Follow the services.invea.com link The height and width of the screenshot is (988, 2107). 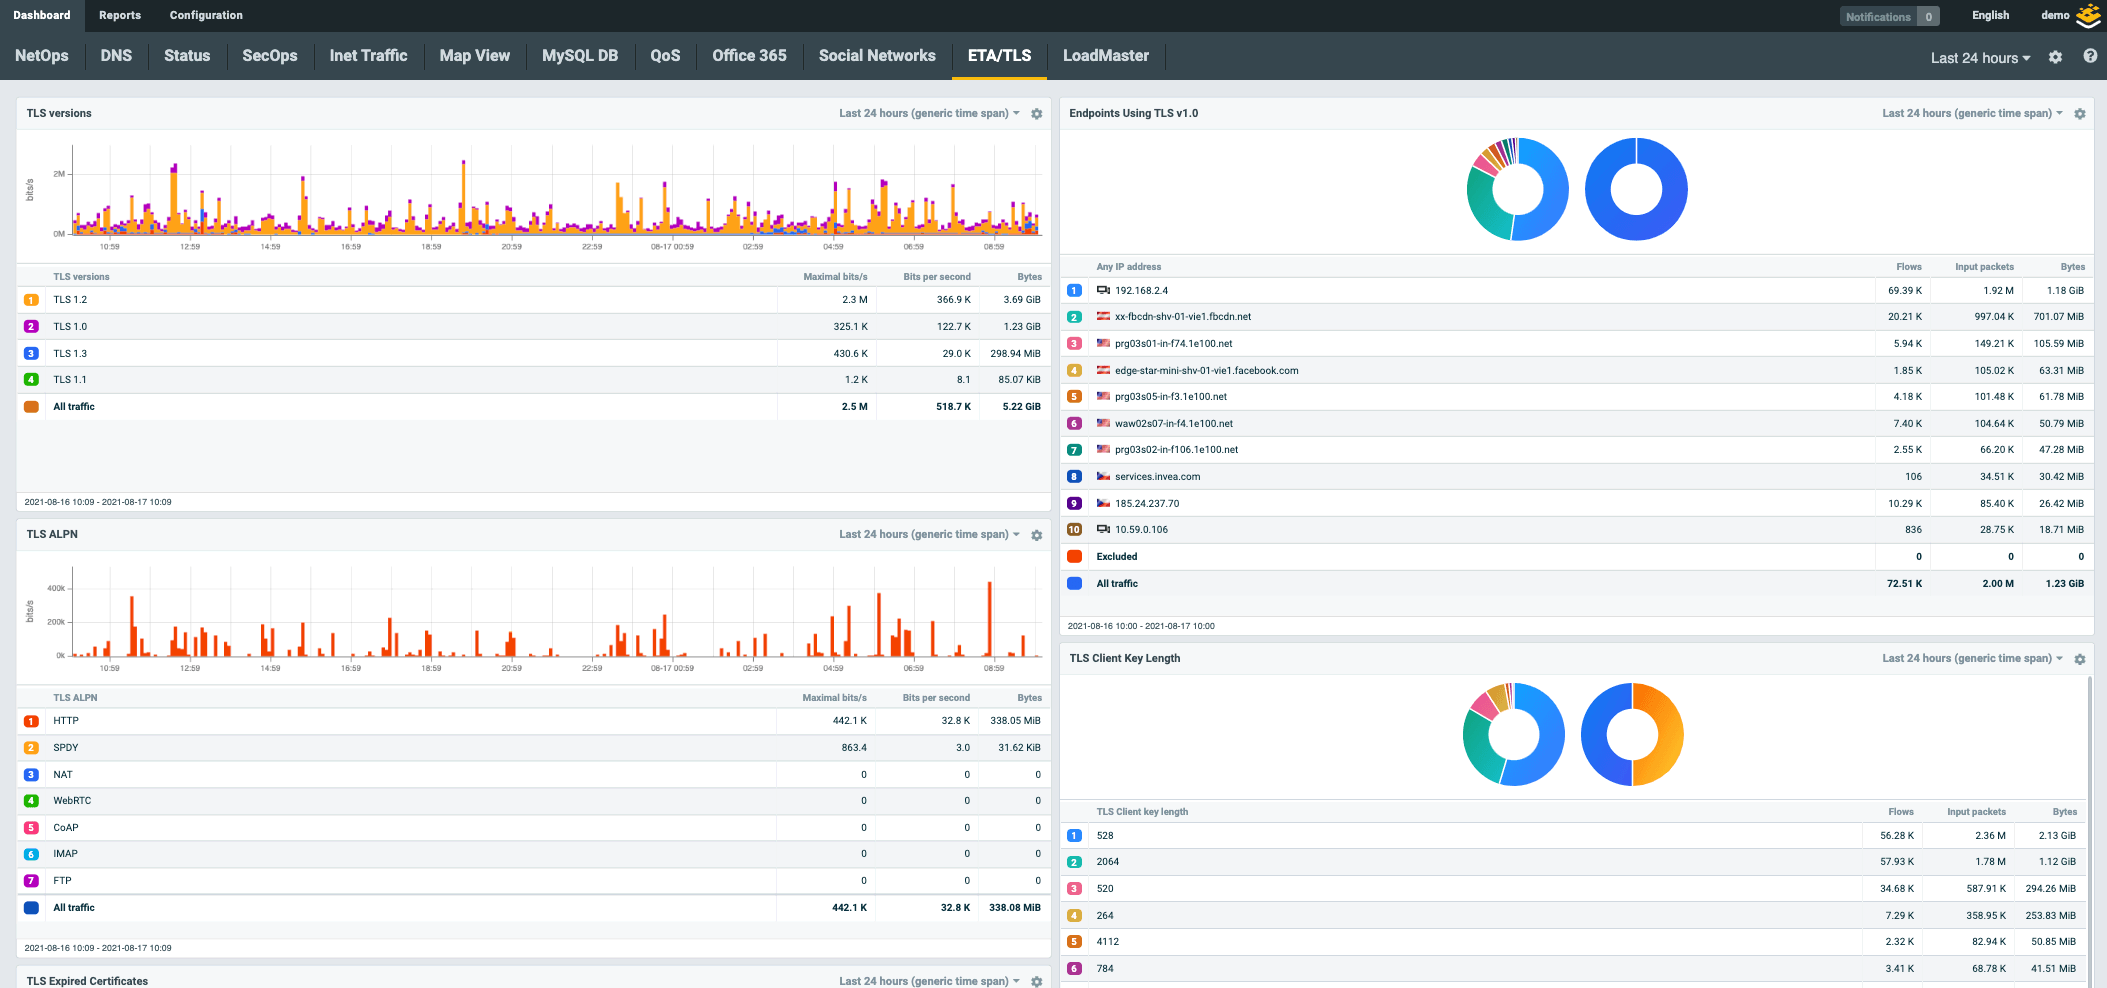point(1155,476)
